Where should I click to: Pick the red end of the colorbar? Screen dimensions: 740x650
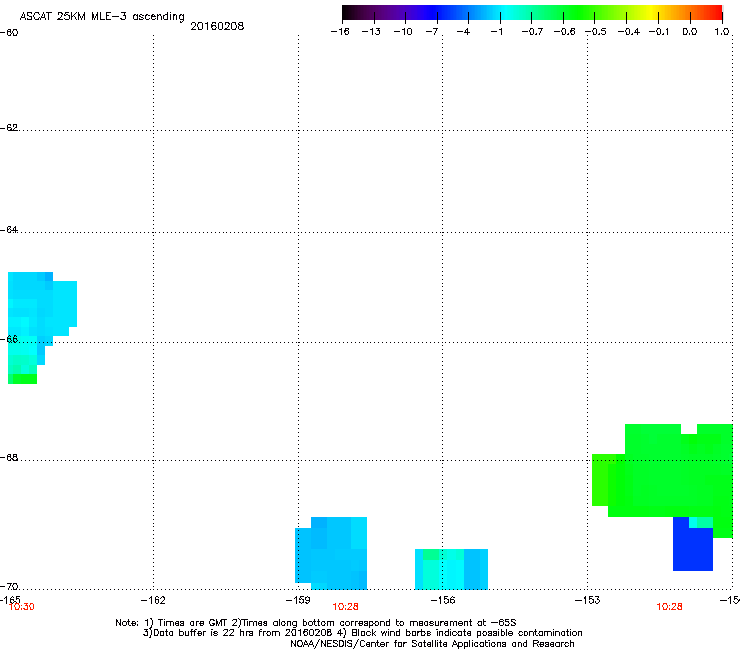pyautogui.click(x=715, y=13)
